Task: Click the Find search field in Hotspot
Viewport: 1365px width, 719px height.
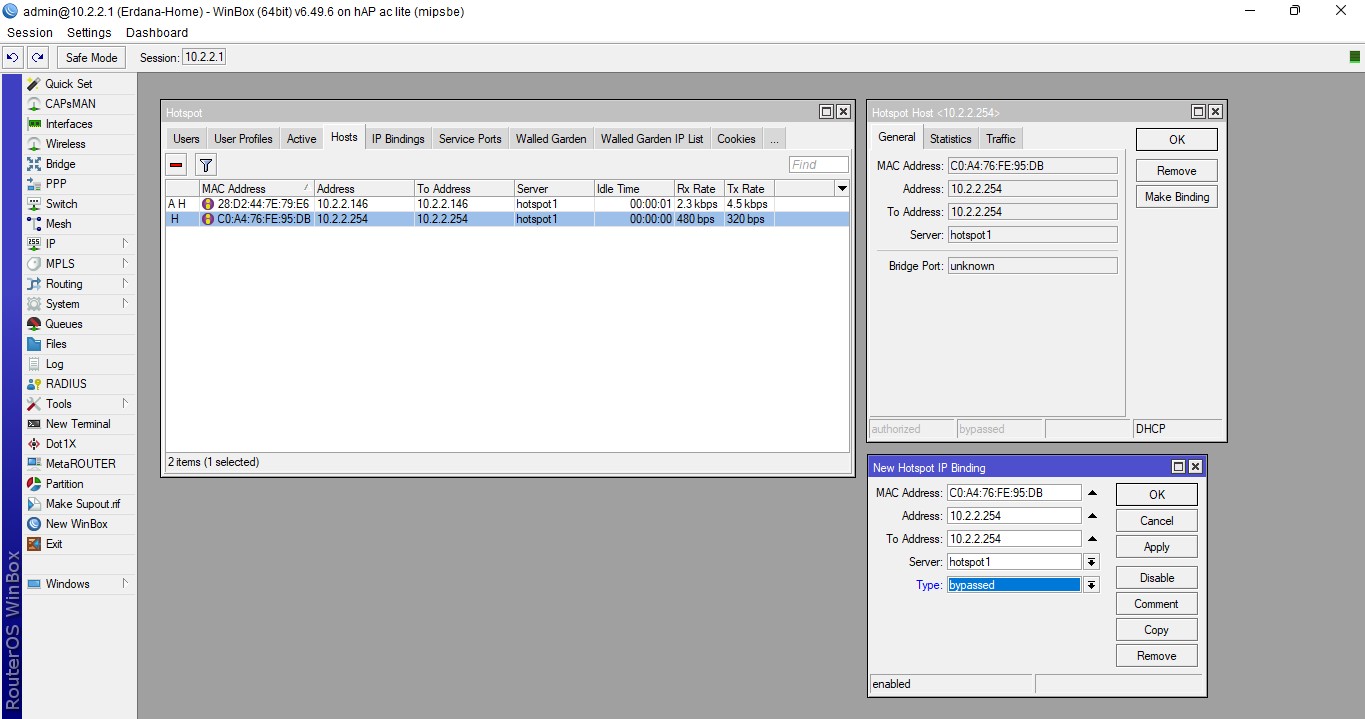Action: (x=817, y=165)
